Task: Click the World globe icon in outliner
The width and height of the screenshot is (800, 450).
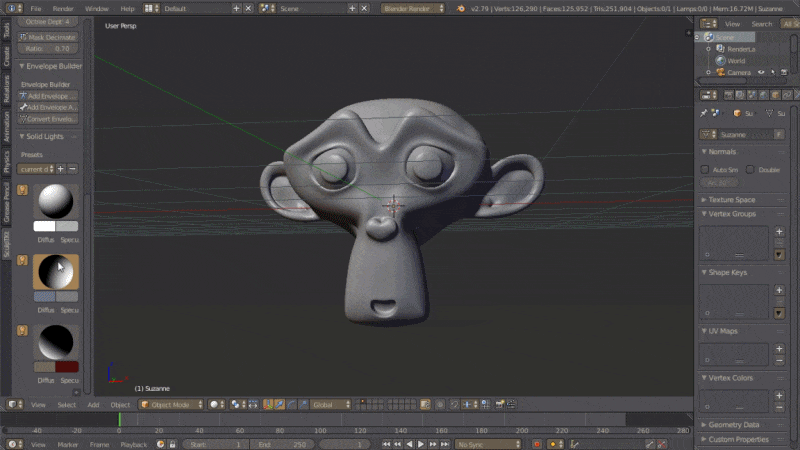Action: pos(720,61)
